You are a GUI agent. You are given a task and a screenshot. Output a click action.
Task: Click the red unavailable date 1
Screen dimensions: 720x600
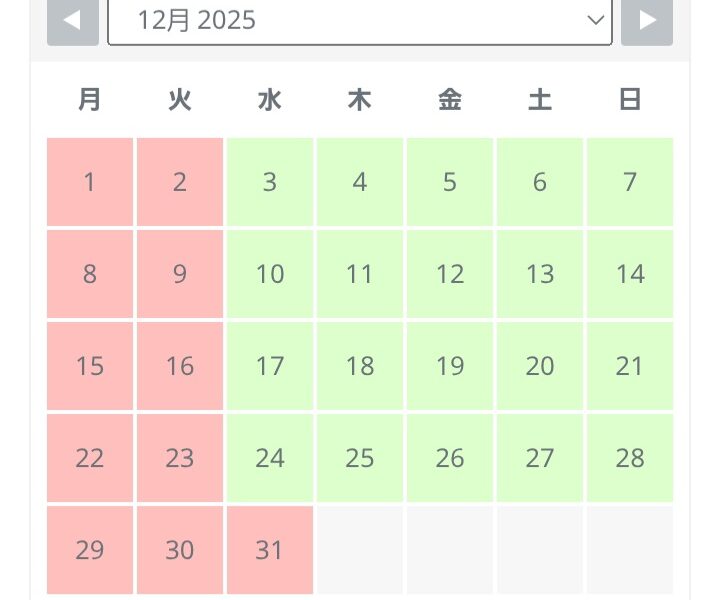90,182
